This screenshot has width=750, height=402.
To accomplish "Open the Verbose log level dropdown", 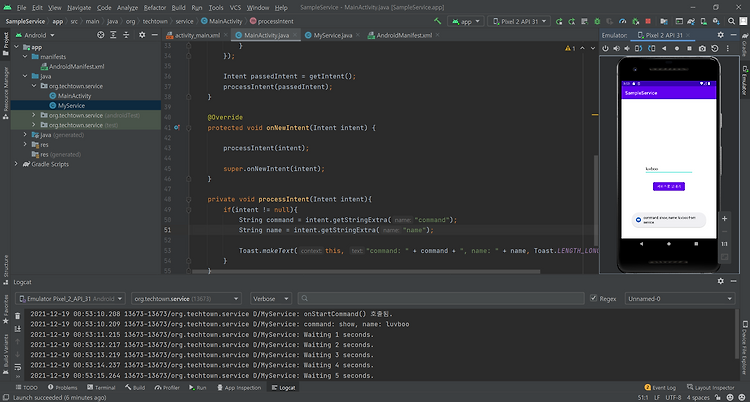I will 271,299.
